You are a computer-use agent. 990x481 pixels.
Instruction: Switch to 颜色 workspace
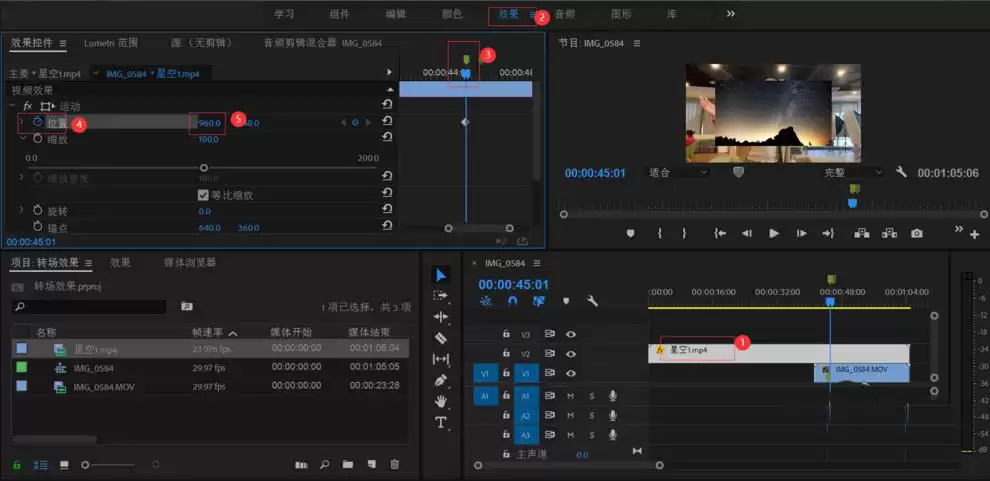tap(452, 14)
